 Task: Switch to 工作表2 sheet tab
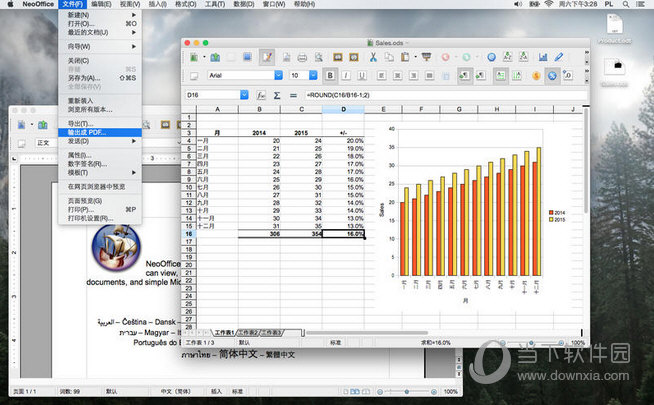pos(249,332)
